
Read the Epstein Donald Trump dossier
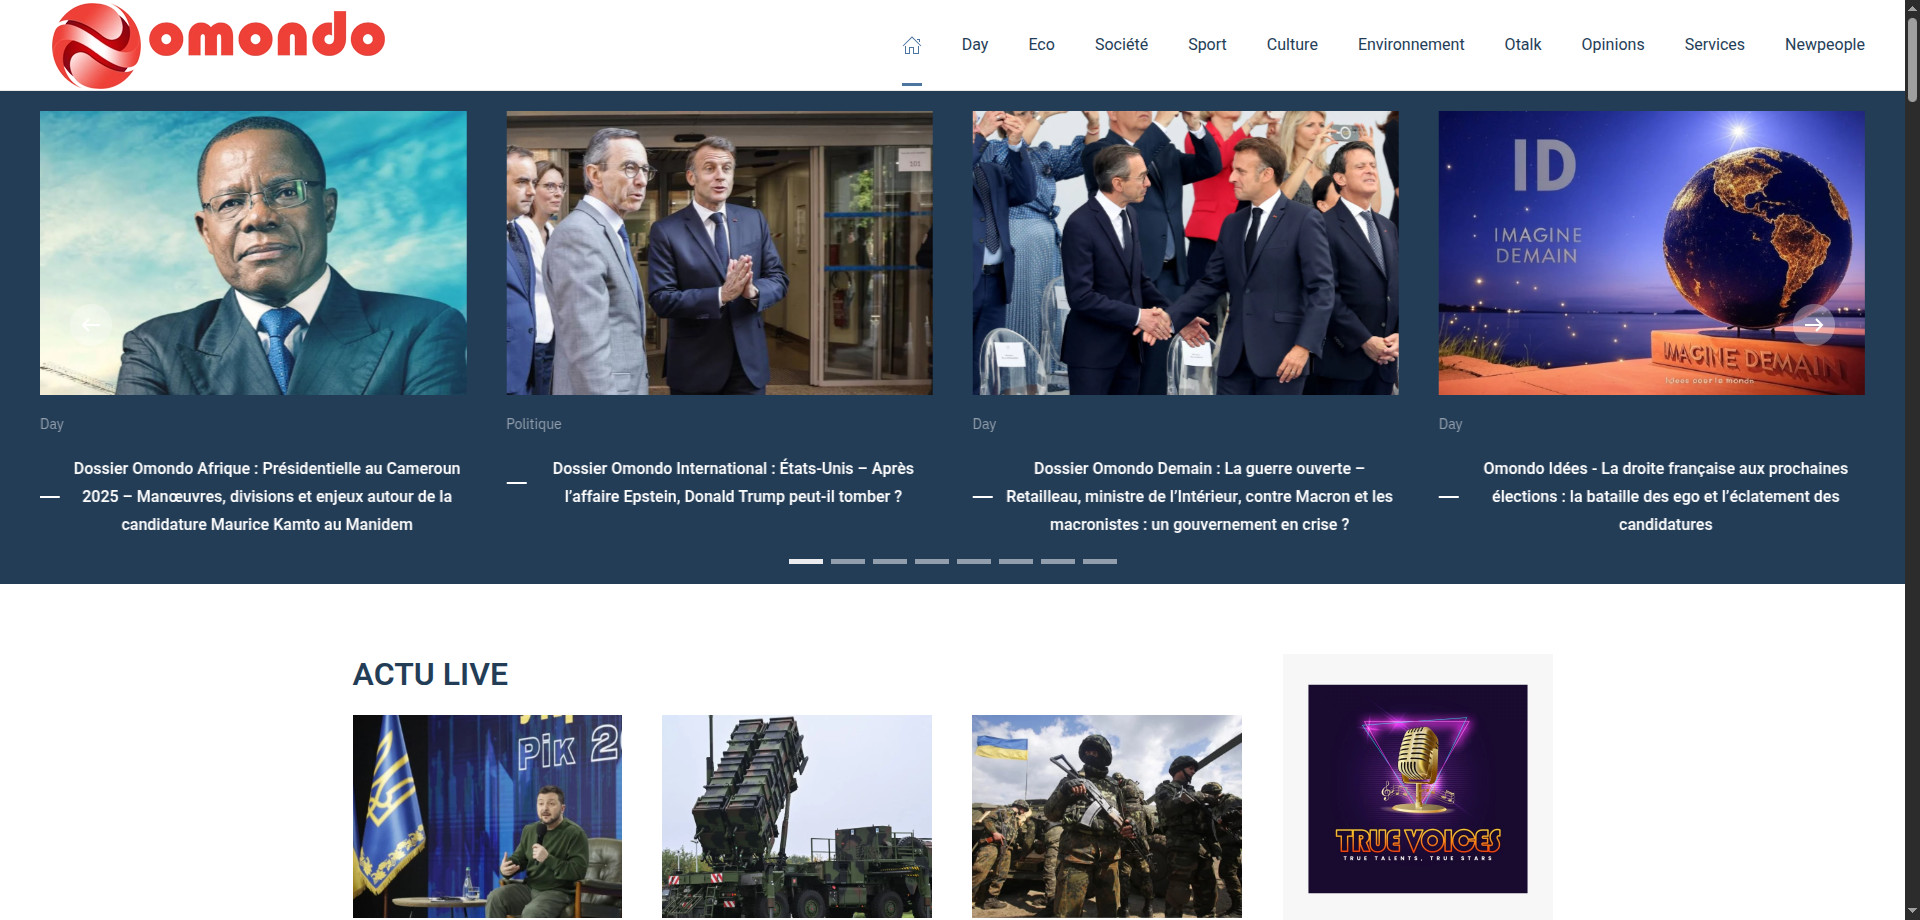[x=732, y=482]
